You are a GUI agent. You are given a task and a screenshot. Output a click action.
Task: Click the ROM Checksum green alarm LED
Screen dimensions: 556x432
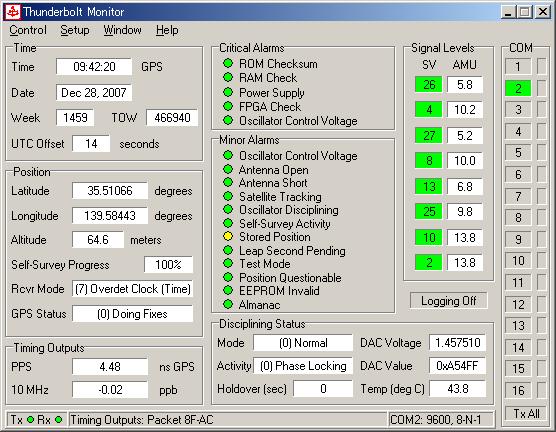[228, 63]
